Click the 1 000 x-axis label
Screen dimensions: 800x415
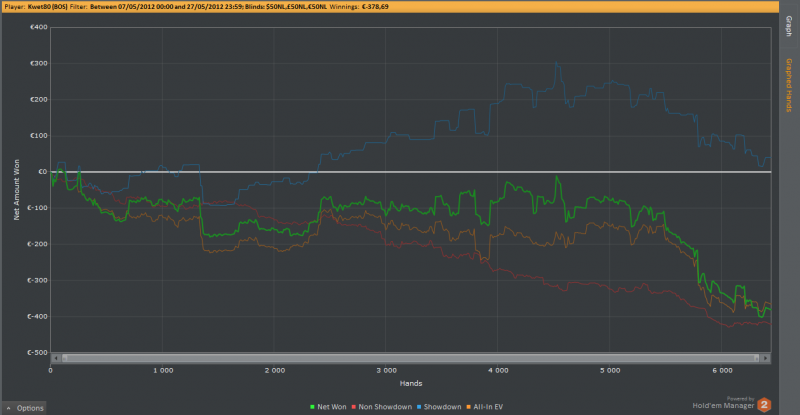click(163, 371)
